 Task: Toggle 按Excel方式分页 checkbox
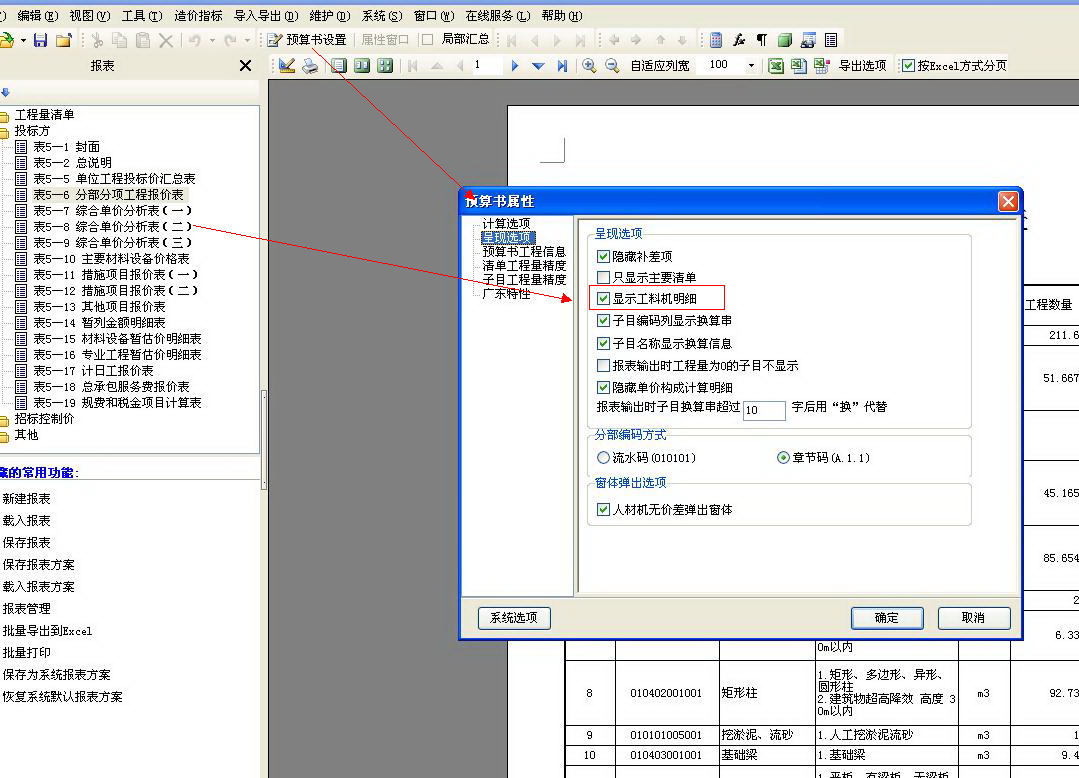pyautogui.click(x=908, y=66)
